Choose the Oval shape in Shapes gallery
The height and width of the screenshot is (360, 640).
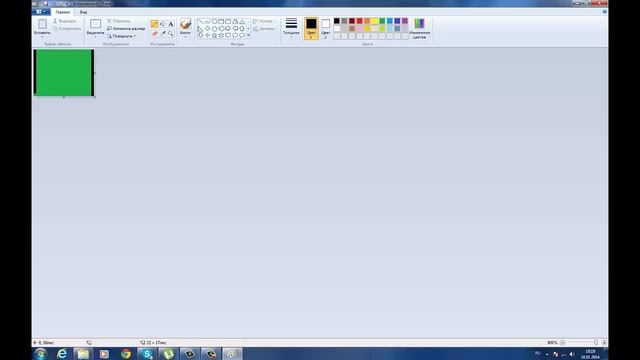214,21
